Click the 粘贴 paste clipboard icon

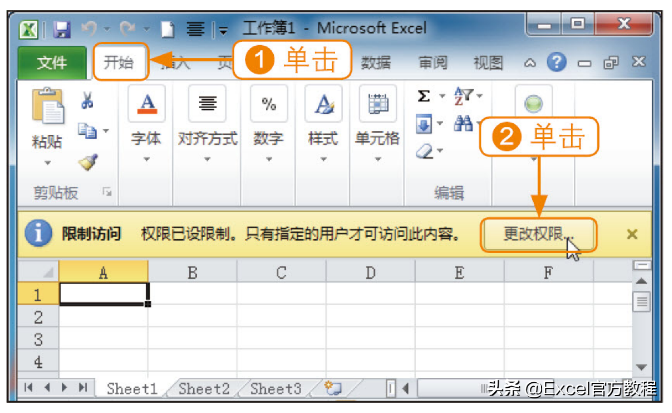click(48, 105)
